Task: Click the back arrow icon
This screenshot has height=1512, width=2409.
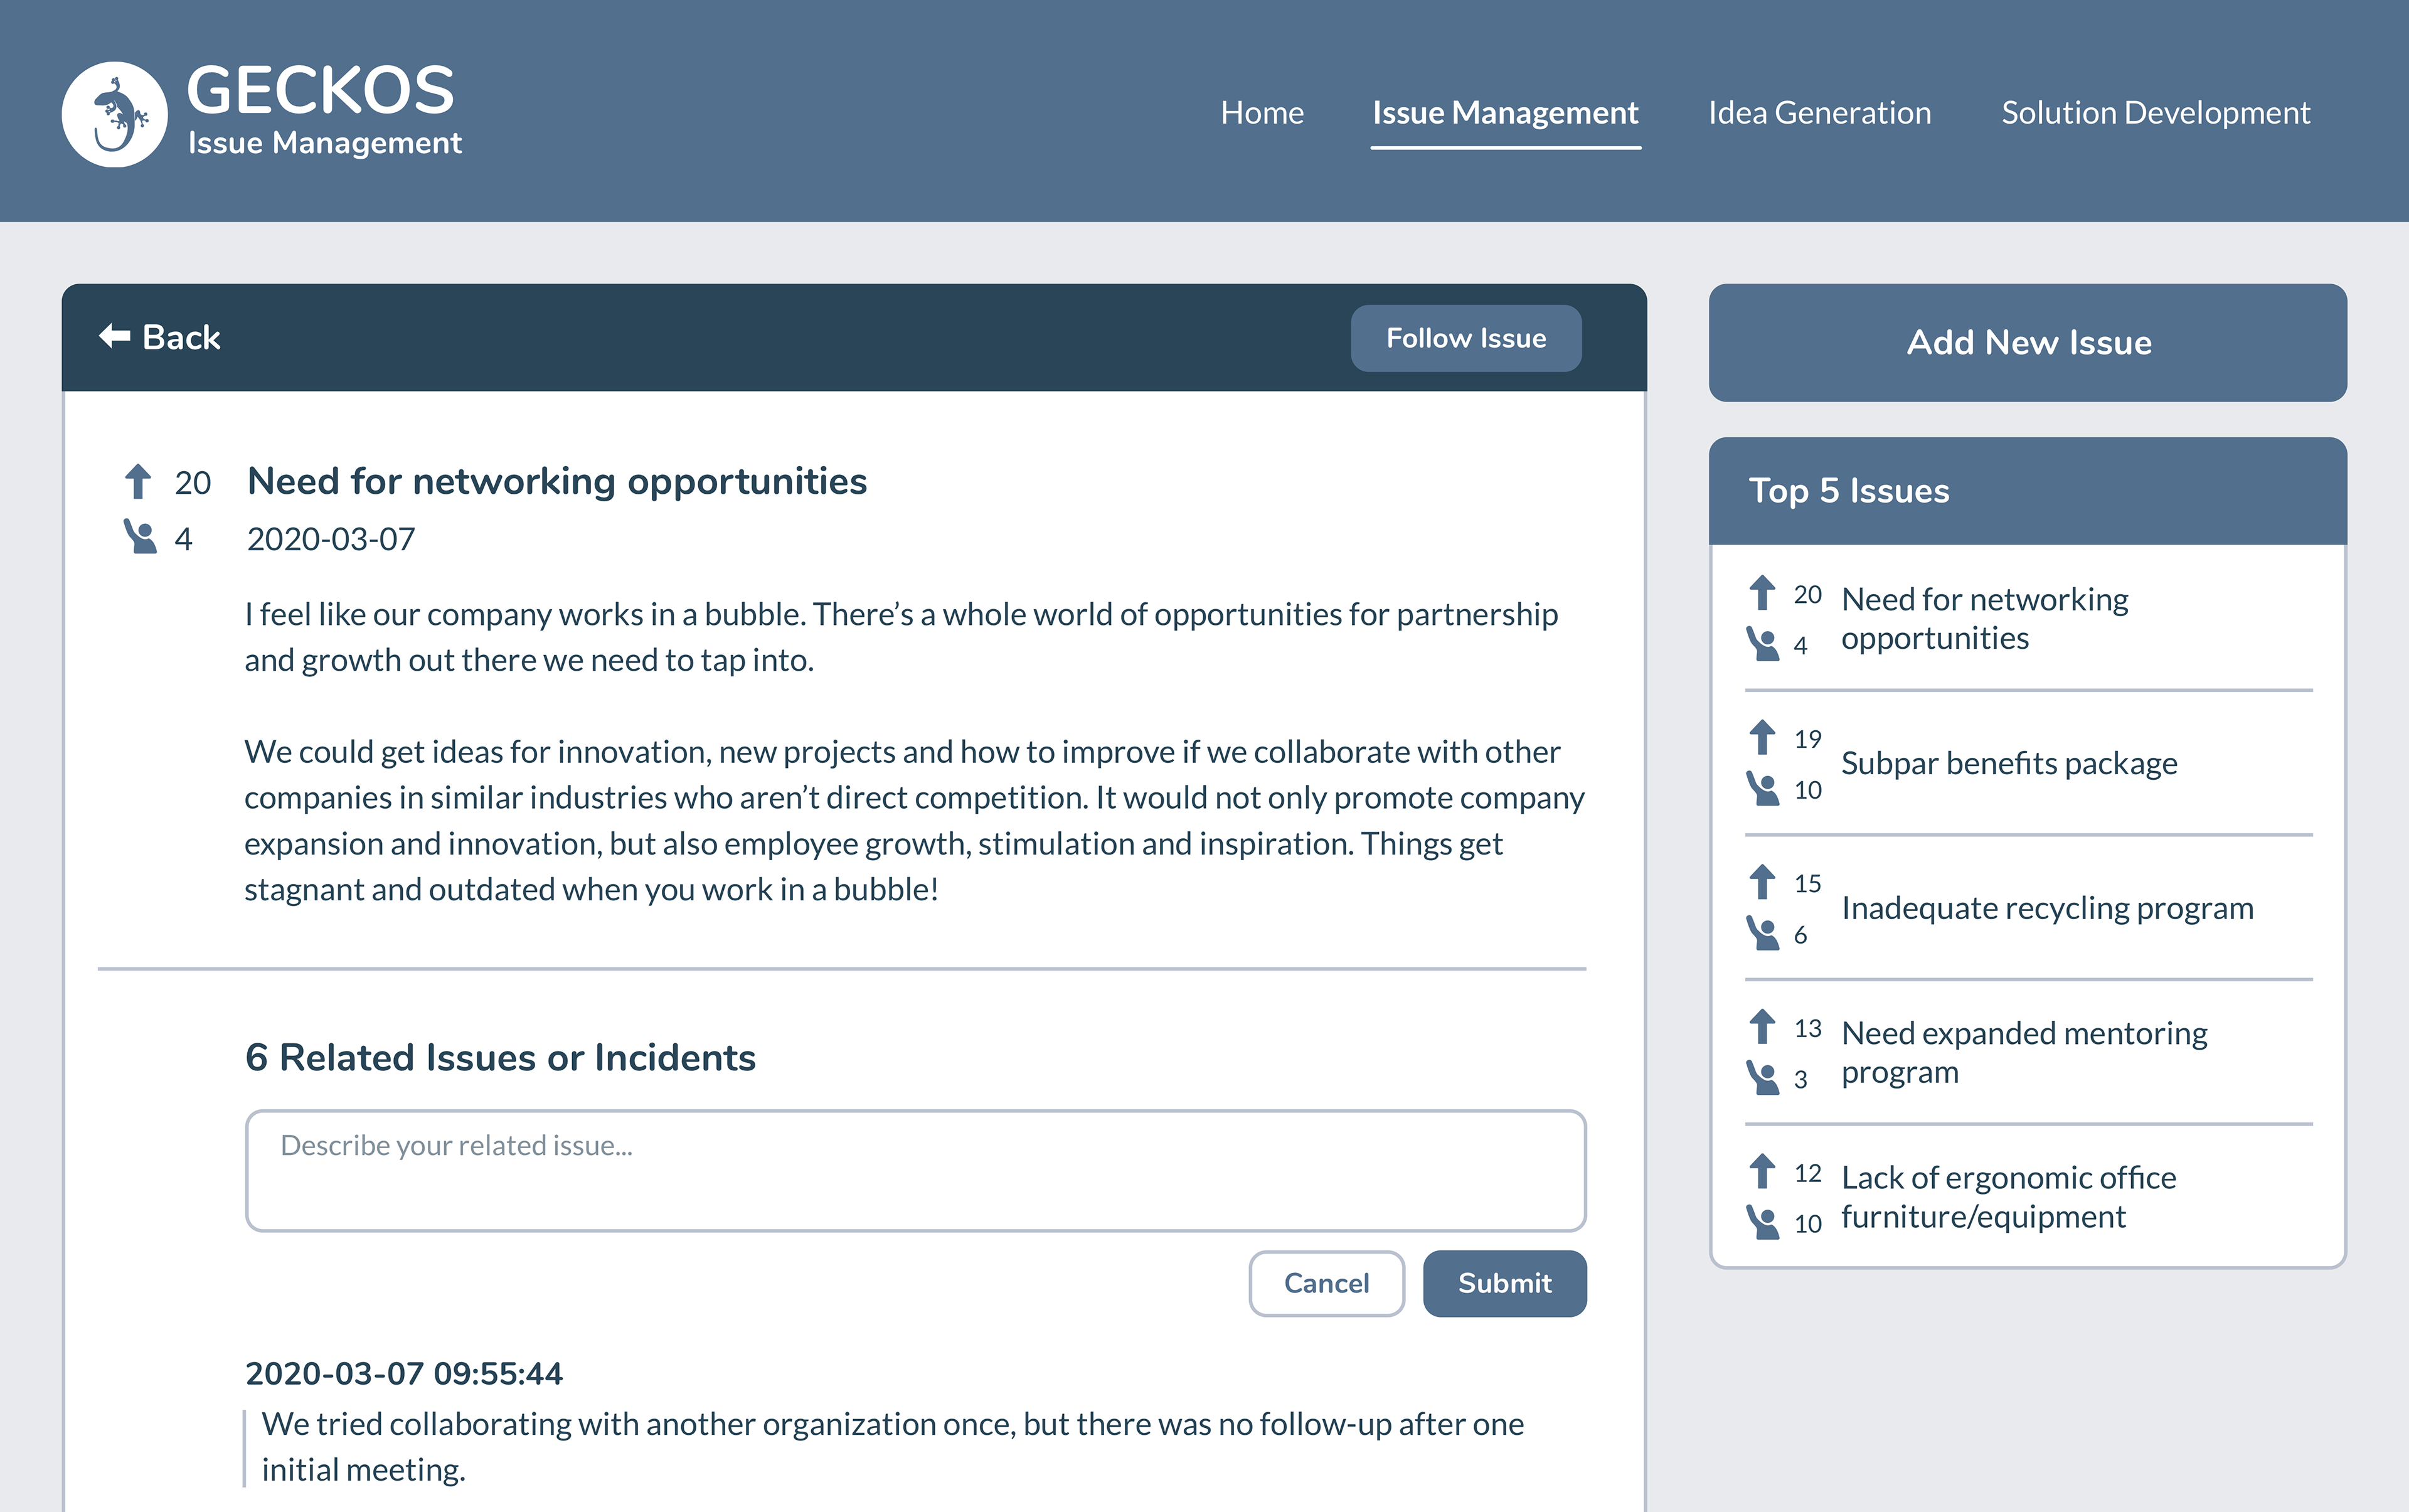Action: click(x=114, y=337)
